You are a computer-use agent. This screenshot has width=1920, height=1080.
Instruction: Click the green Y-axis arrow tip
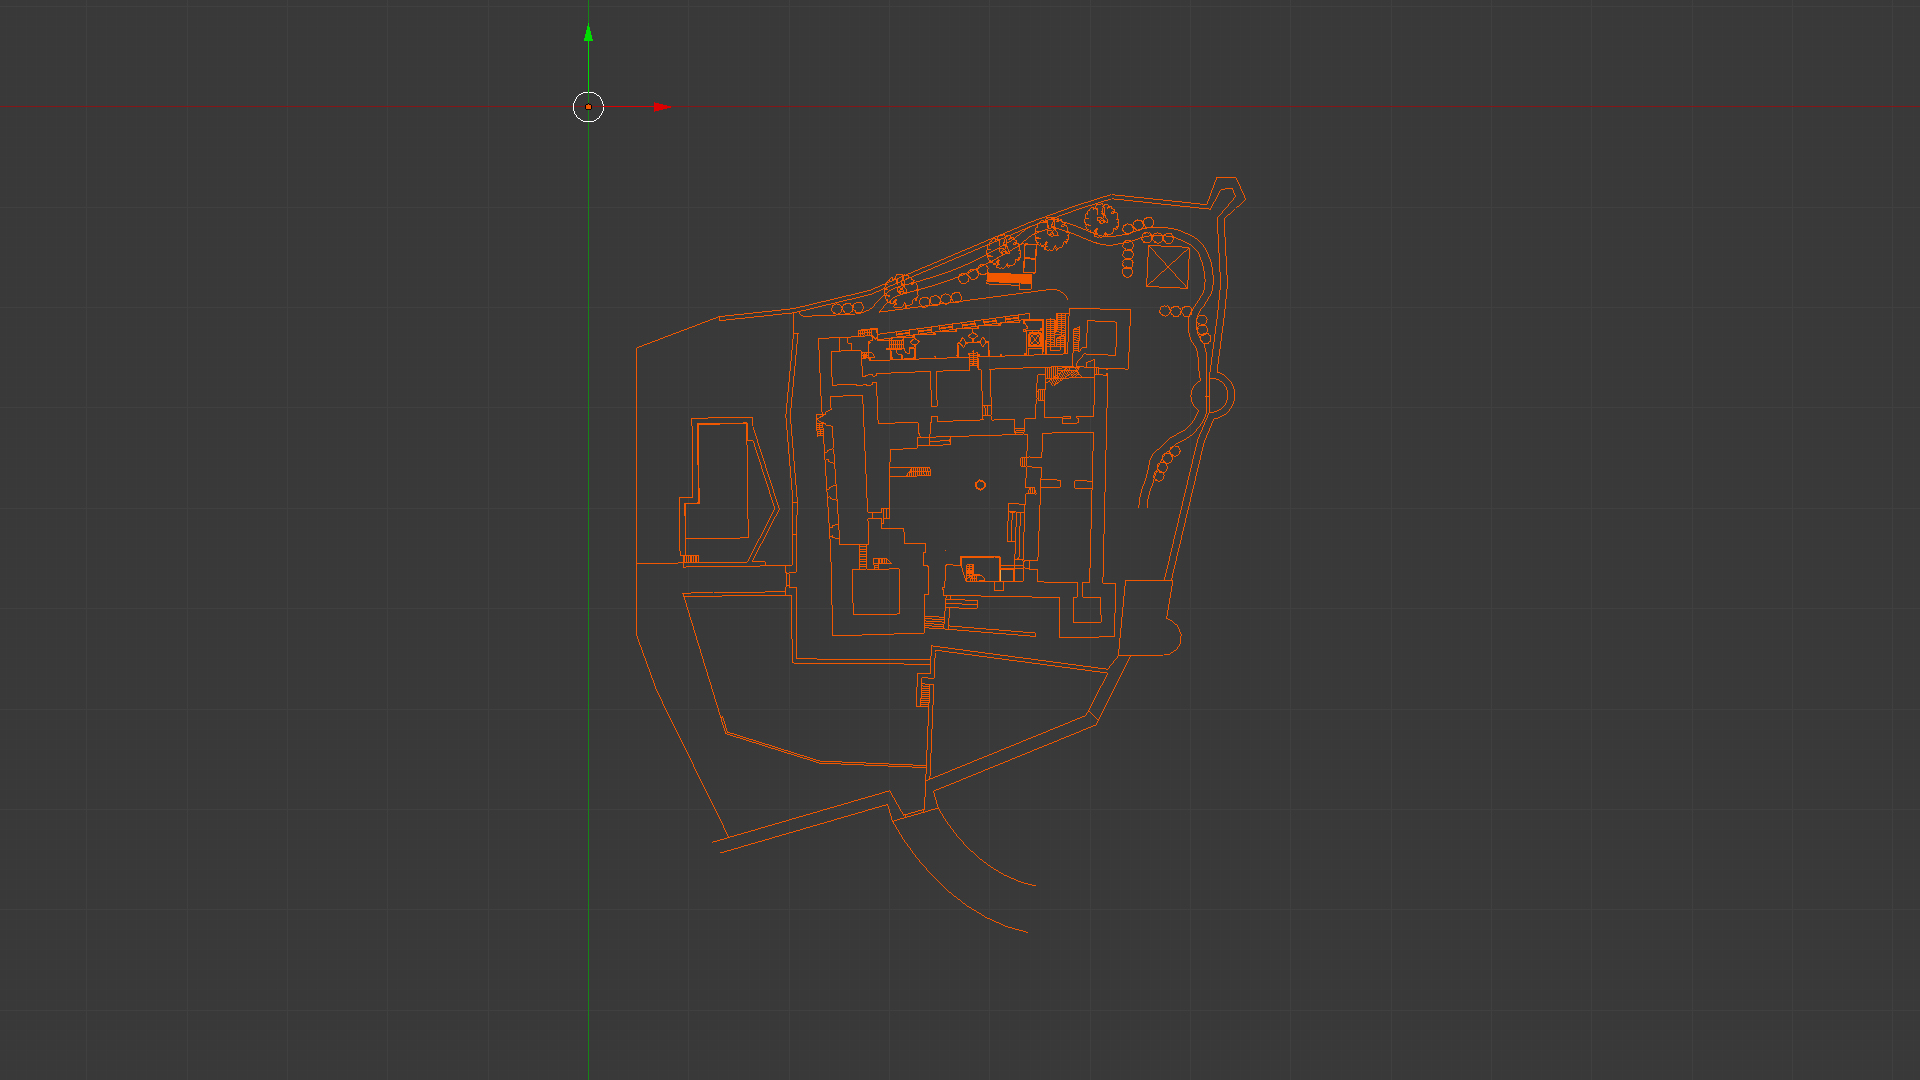click(x=588, y=34)
